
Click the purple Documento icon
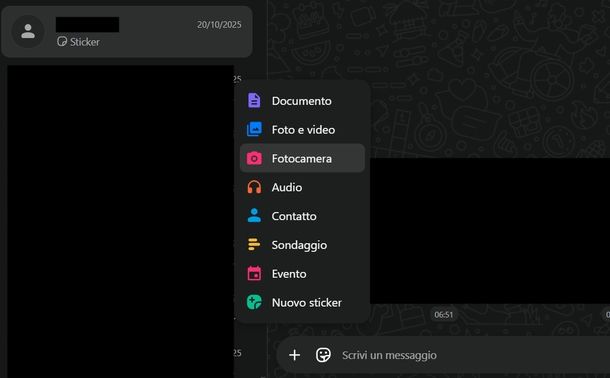(x=254, y=101)
